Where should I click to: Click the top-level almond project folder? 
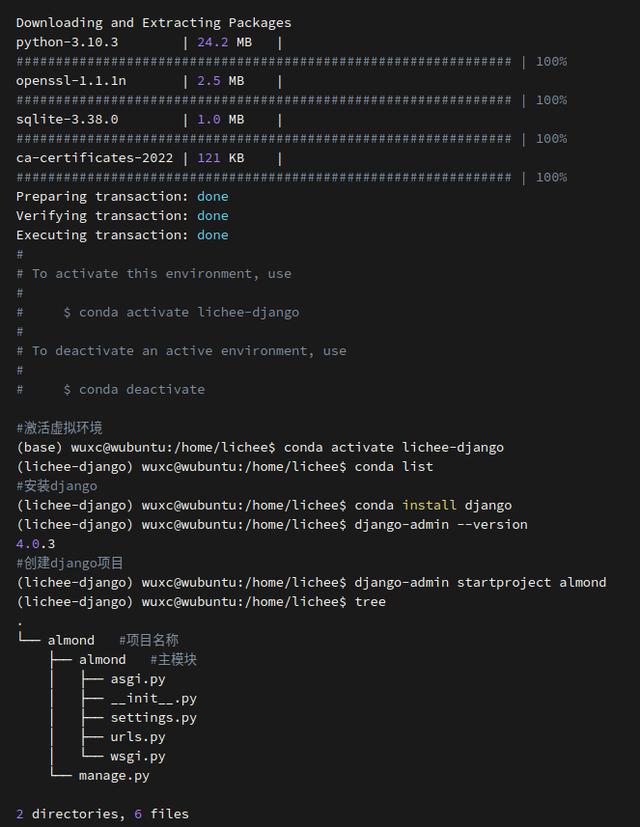point(71,640)
